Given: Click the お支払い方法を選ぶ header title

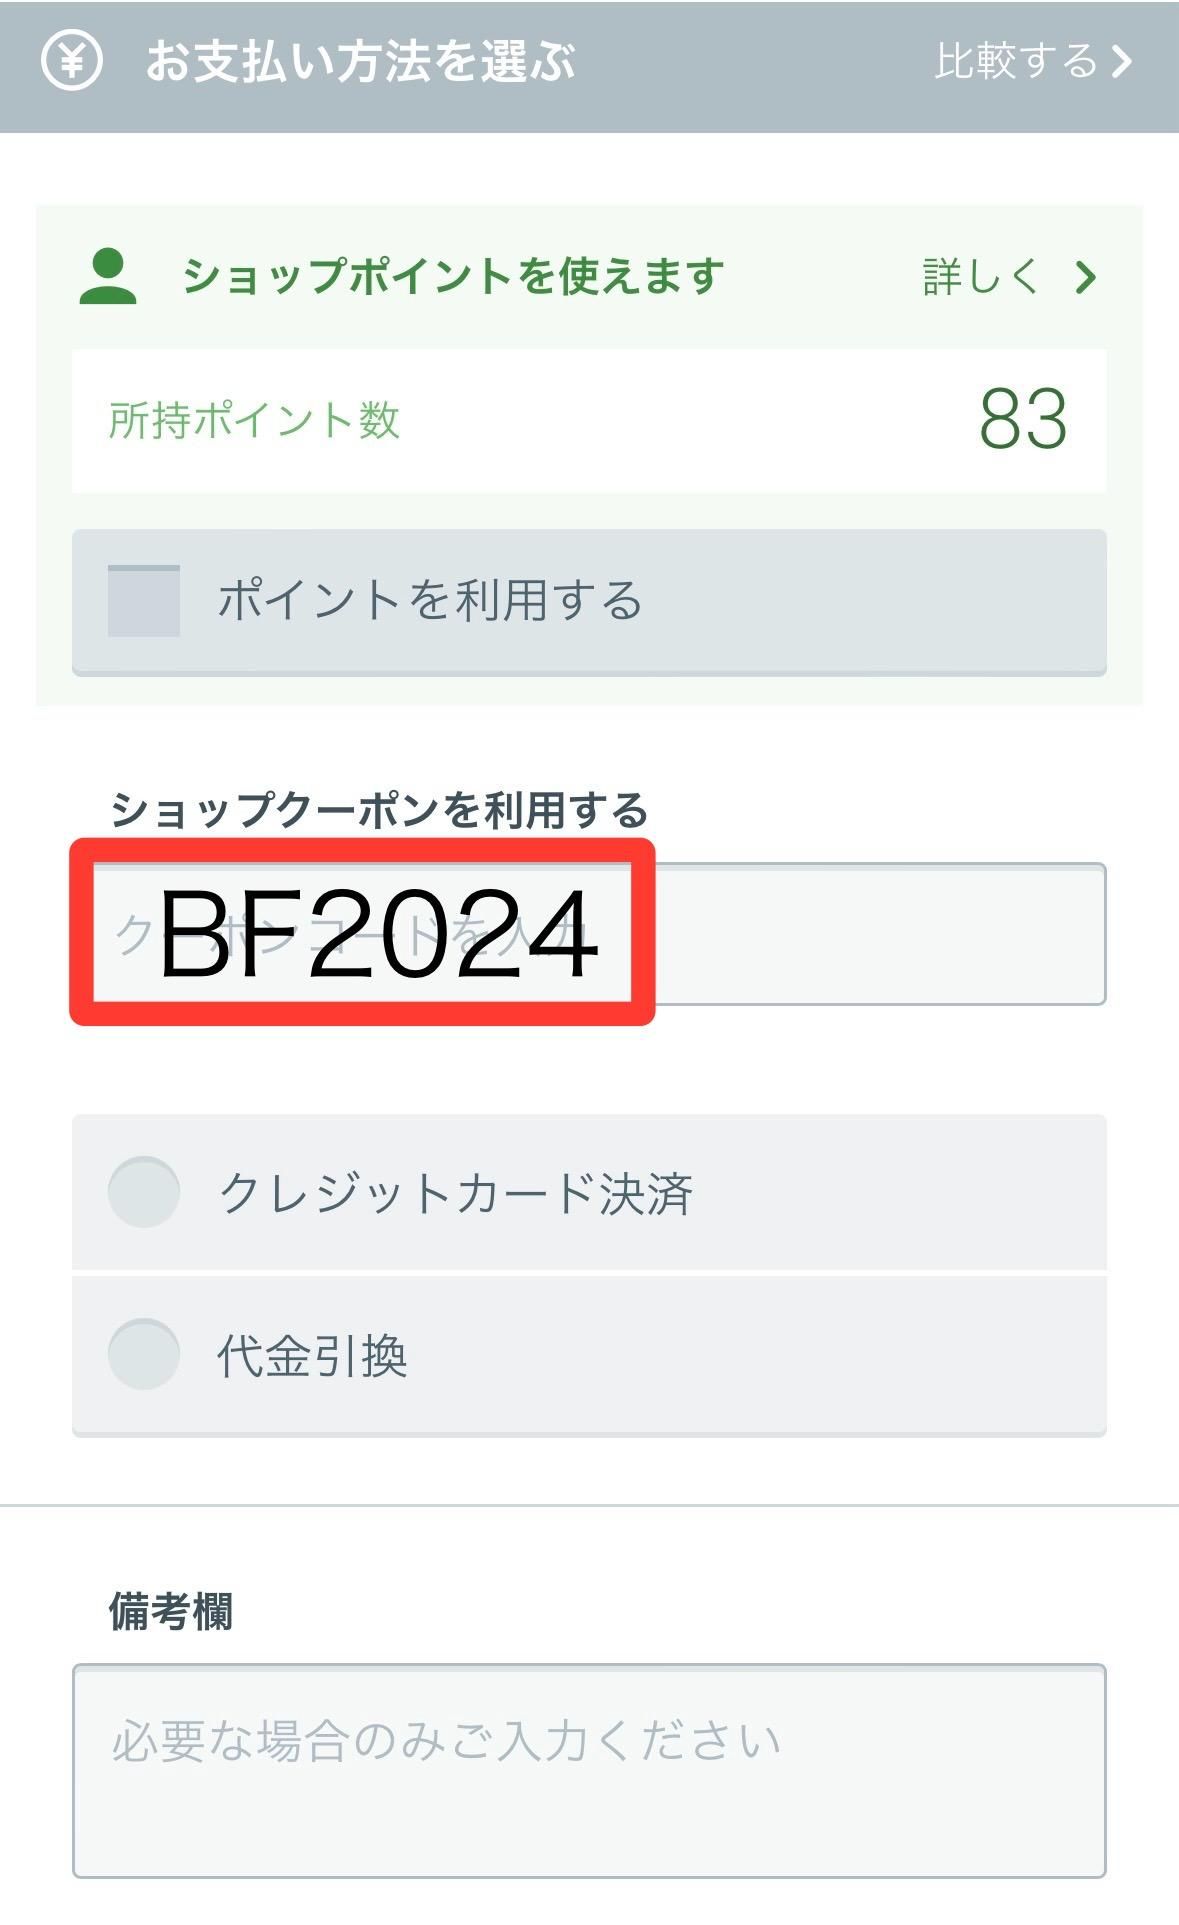Looking at the screenshot, I should tap(360, 61).
